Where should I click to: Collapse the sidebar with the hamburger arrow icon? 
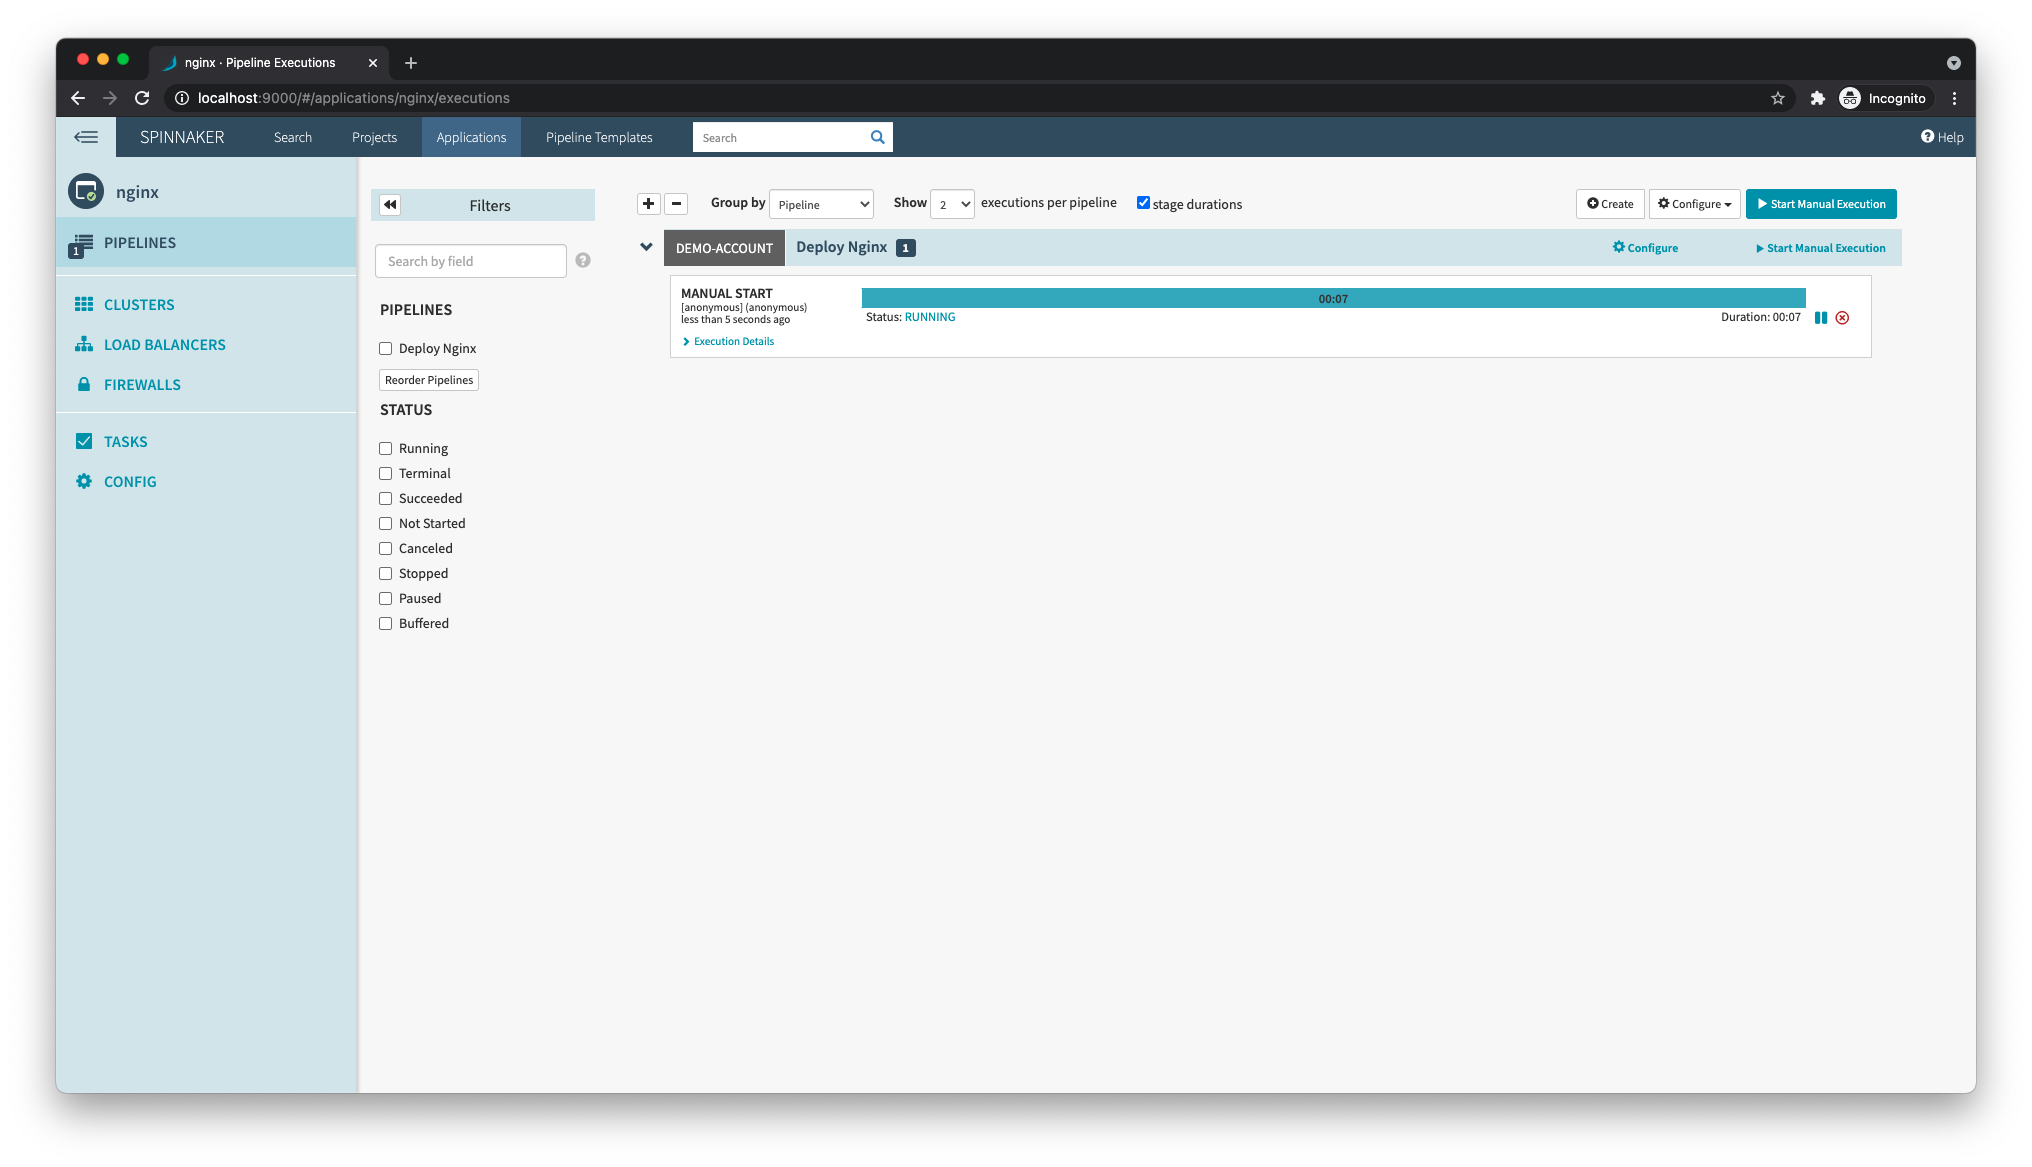pos(86,137)
